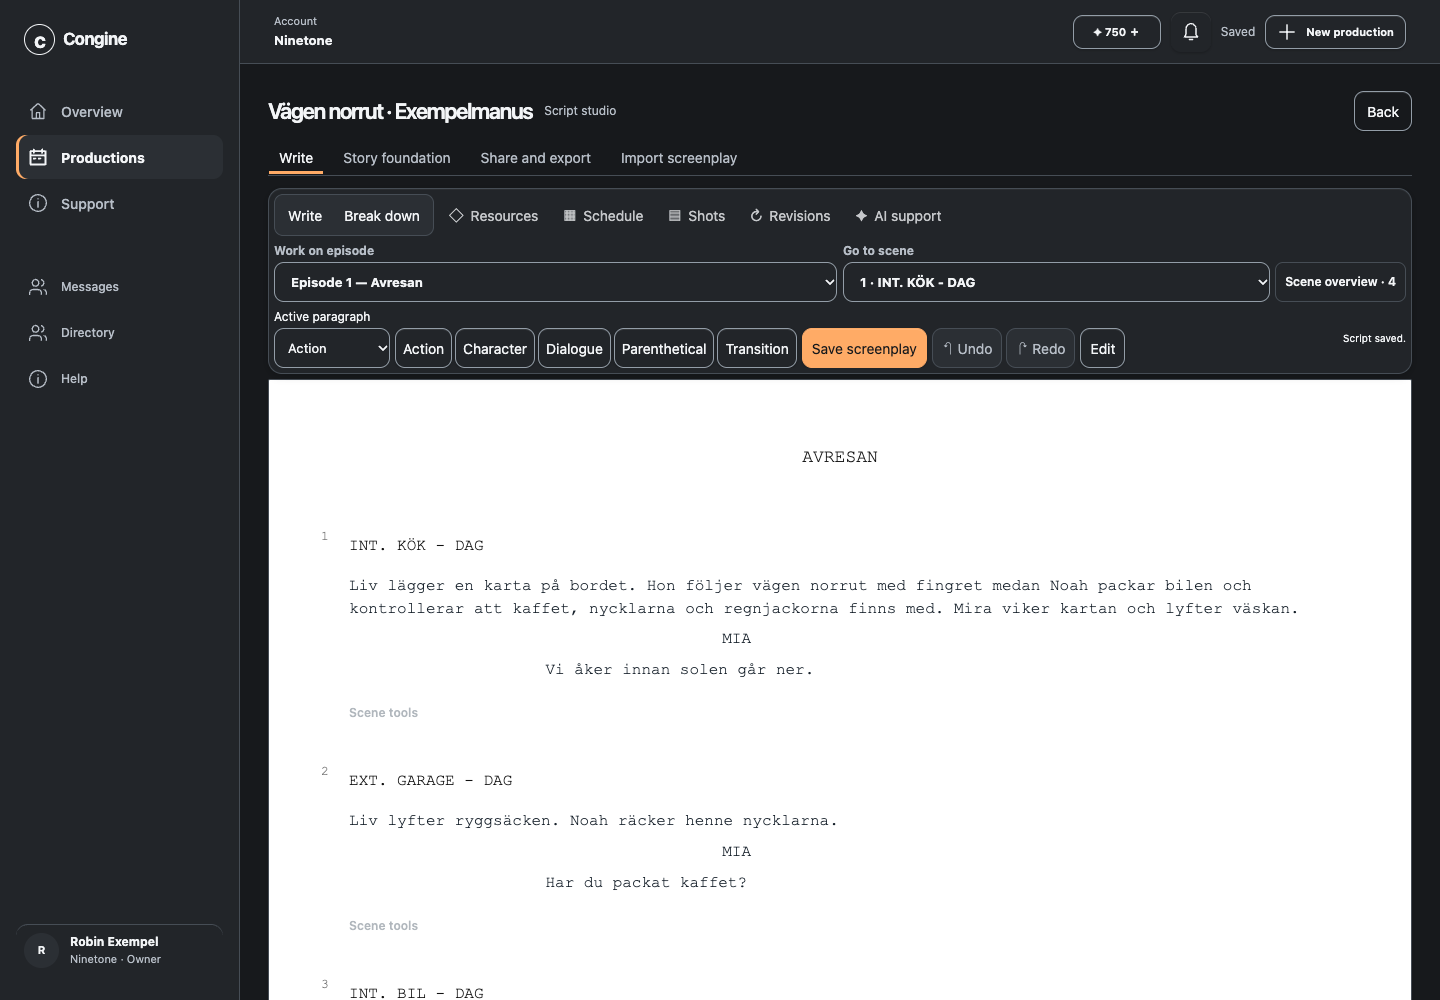1440x1000 pixels.
Task: Open the Active paragraph type dropdown
Action: [x=332, y=348]
